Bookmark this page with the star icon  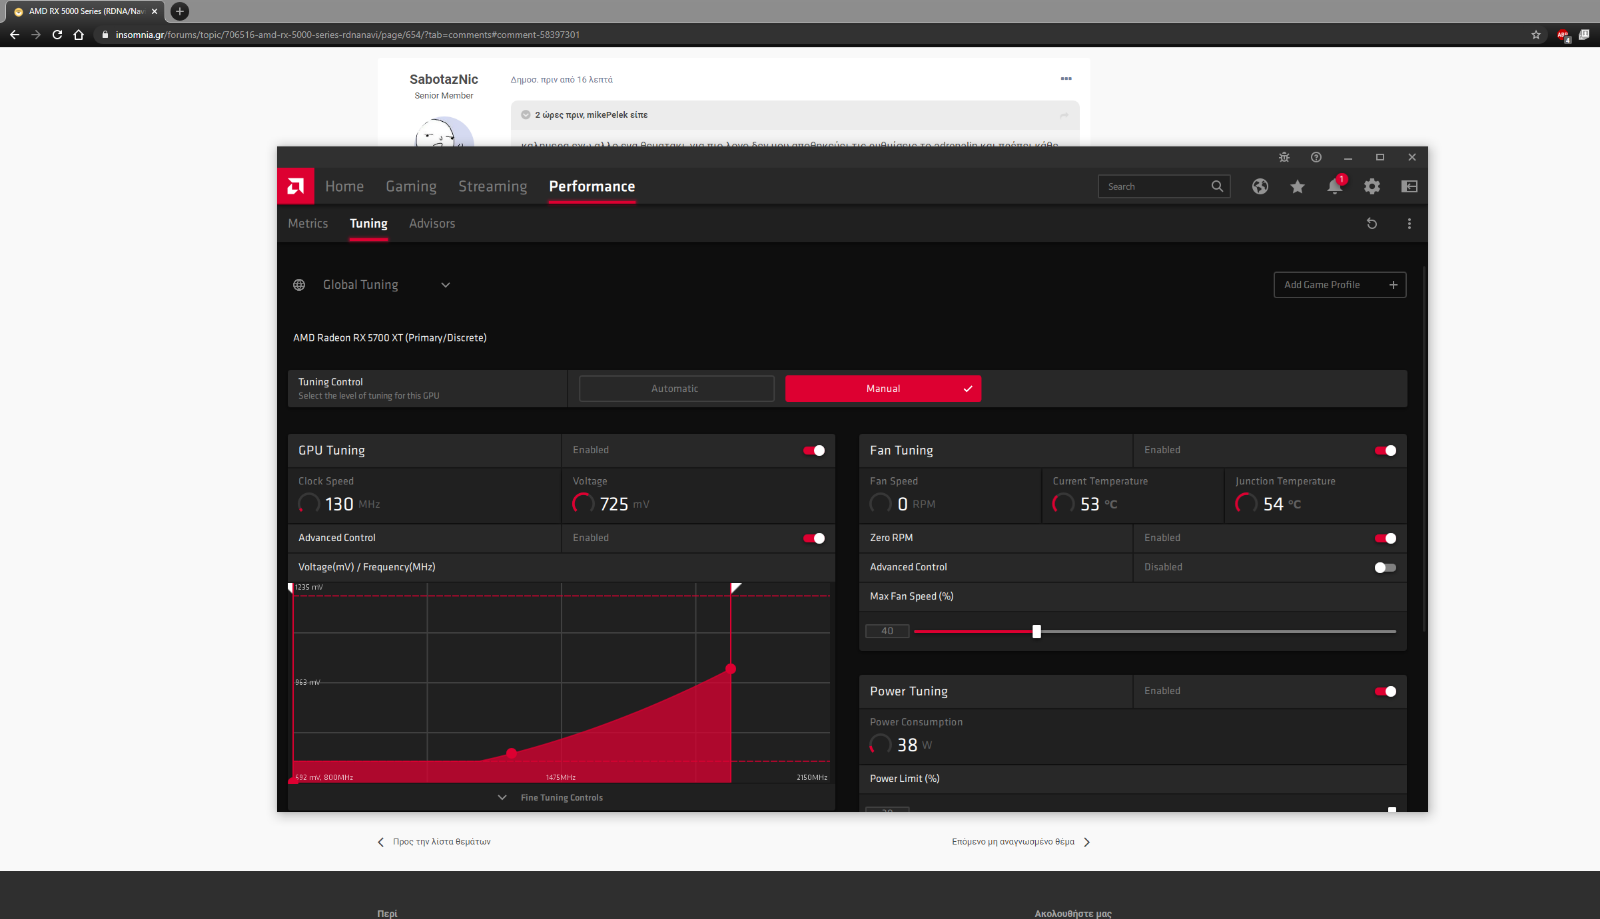click(x=1536, y=35)
